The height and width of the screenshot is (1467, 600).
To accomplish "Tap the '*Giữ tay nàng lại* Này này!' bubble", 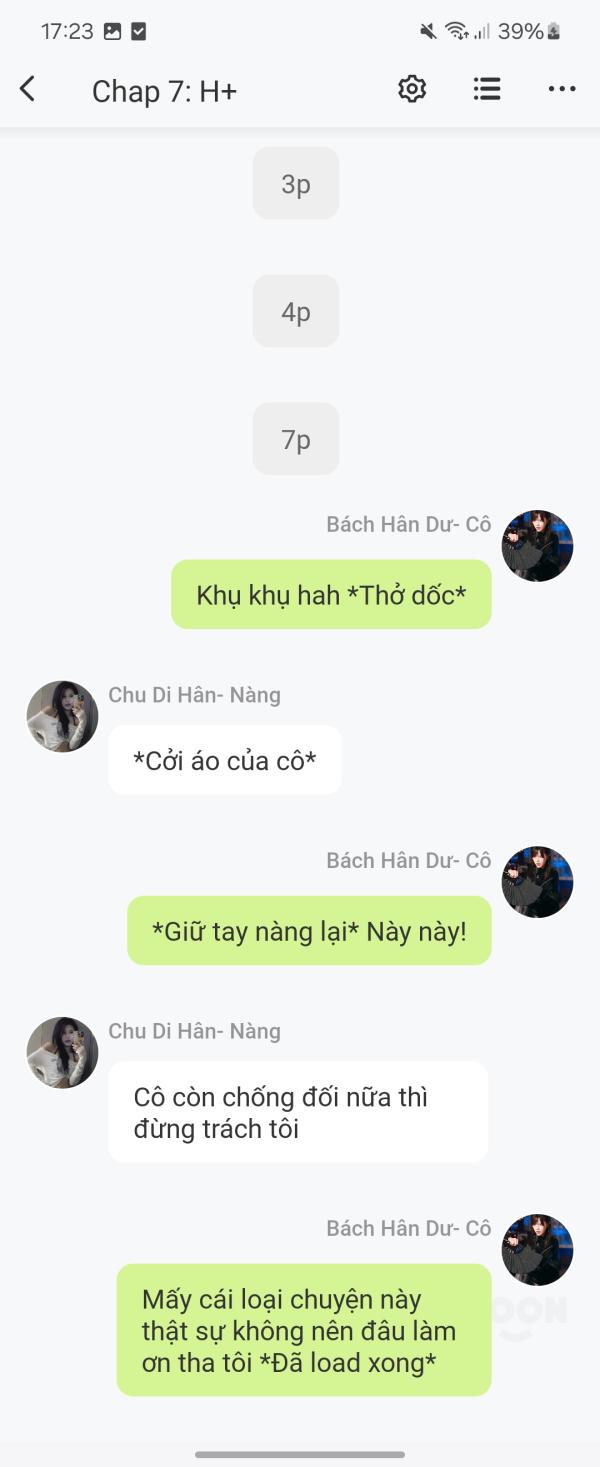I will (309, 930).
